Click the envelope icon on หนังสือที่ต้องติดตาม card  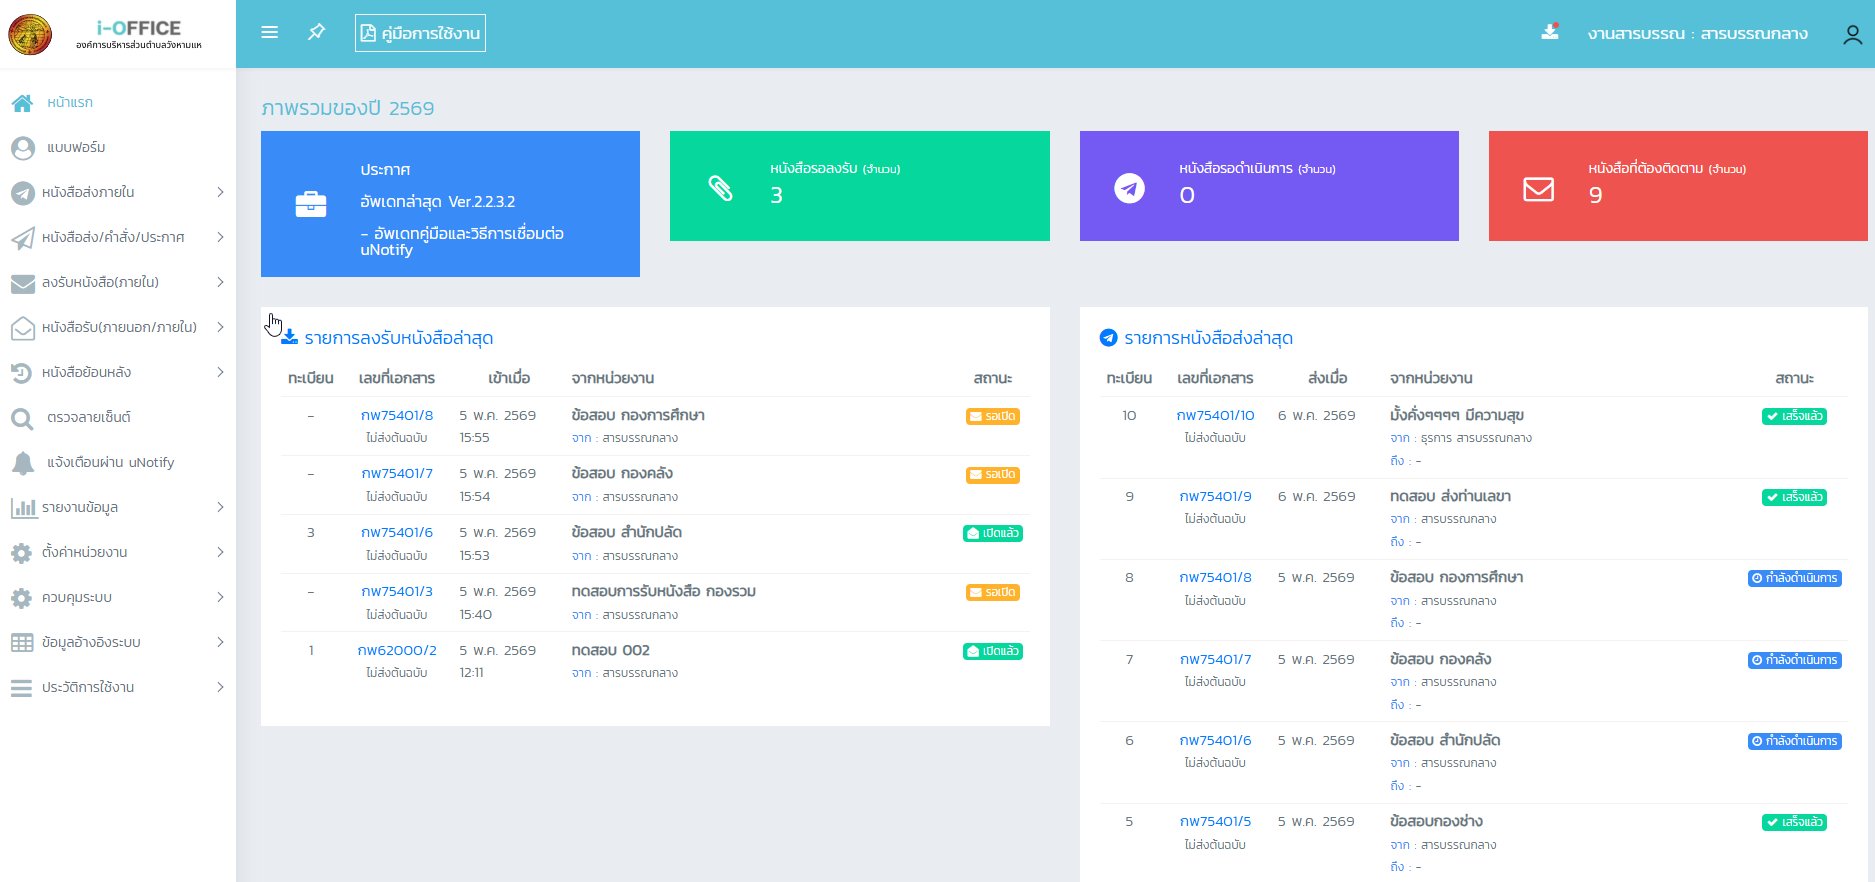point(1538,188)
